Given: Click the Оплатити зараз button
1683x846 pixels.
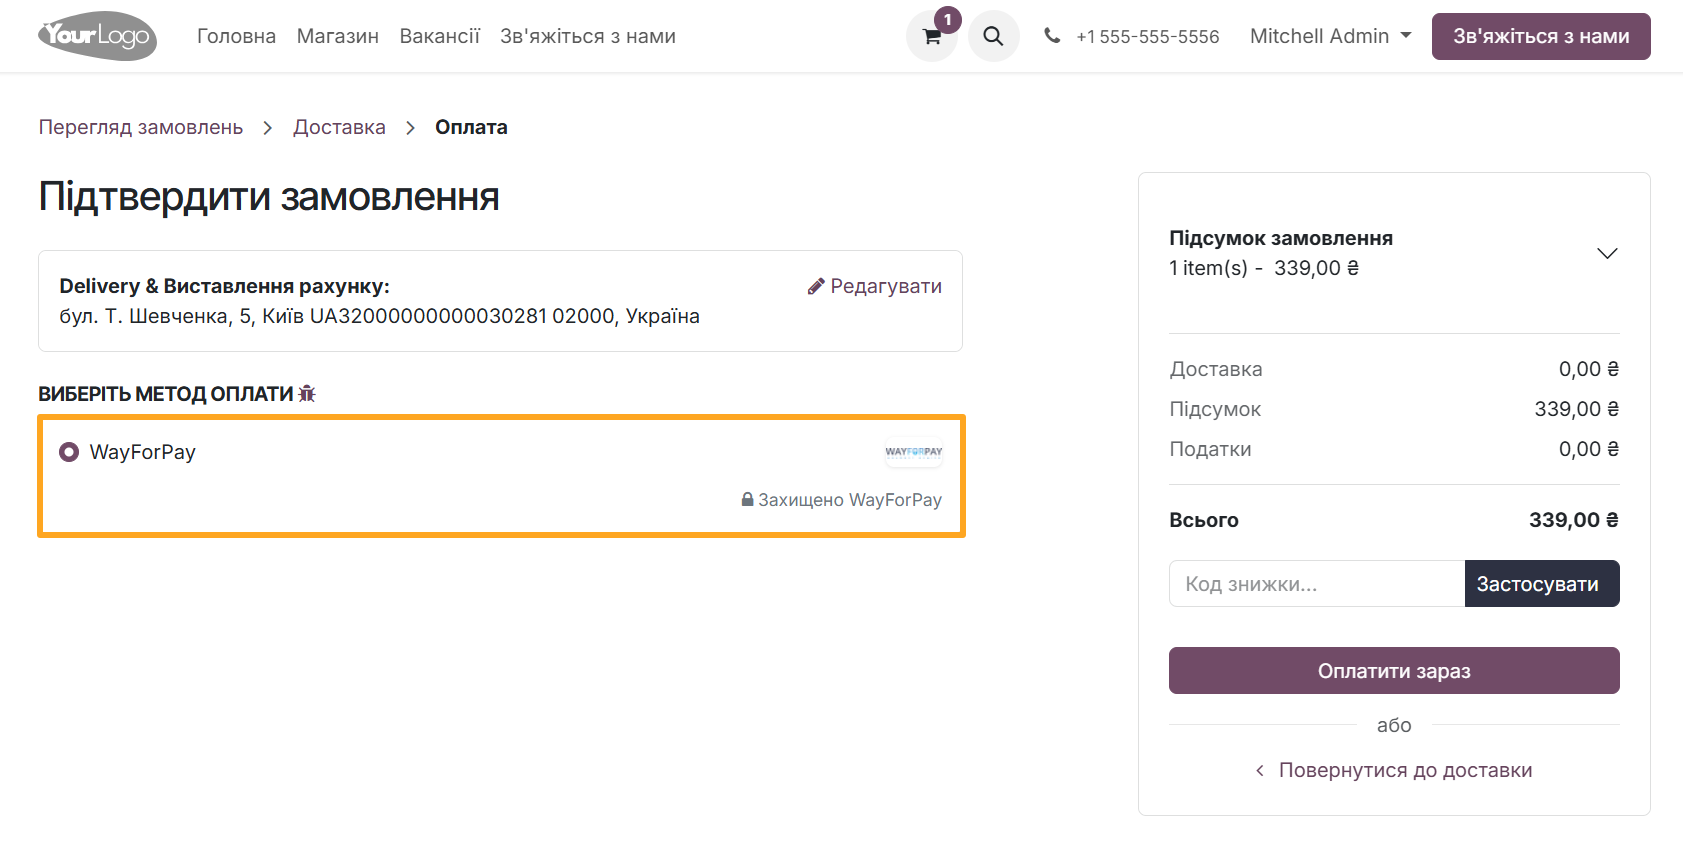Looking at the screenshot, I should click(1393, 670).
